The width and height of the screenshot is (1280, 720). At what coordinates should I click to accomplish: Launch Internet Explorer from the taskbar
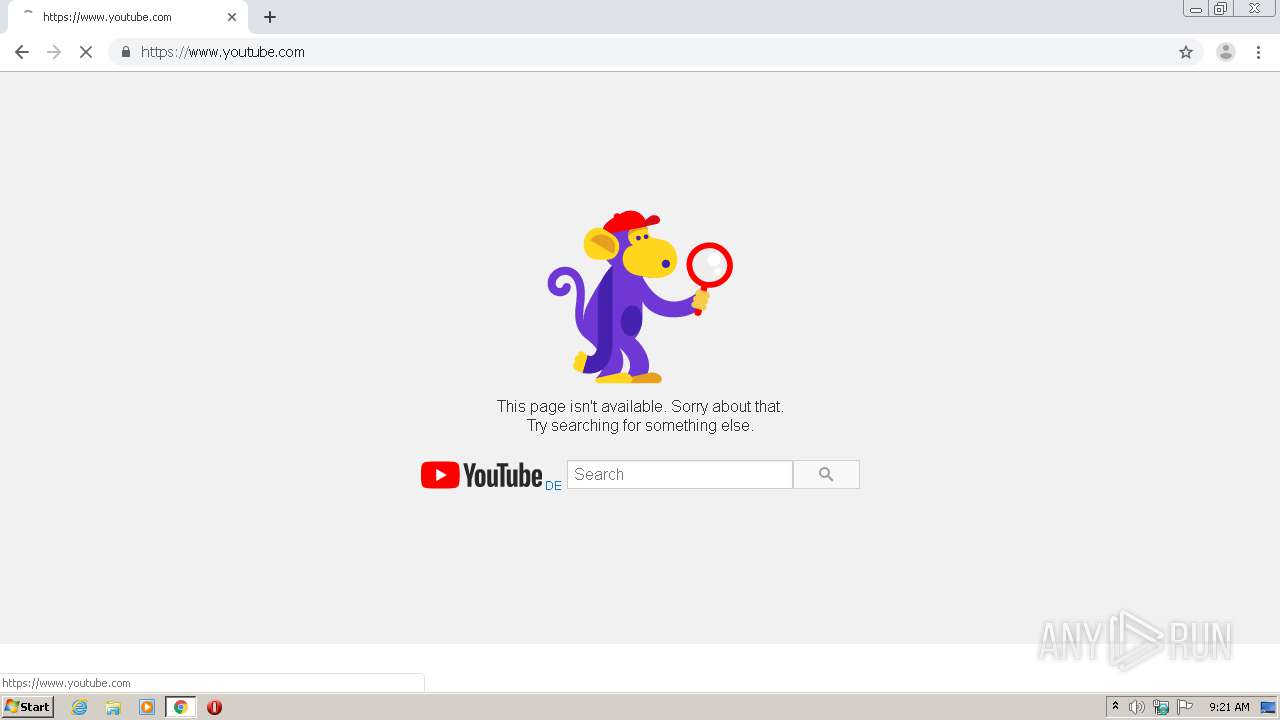point(80,707)
